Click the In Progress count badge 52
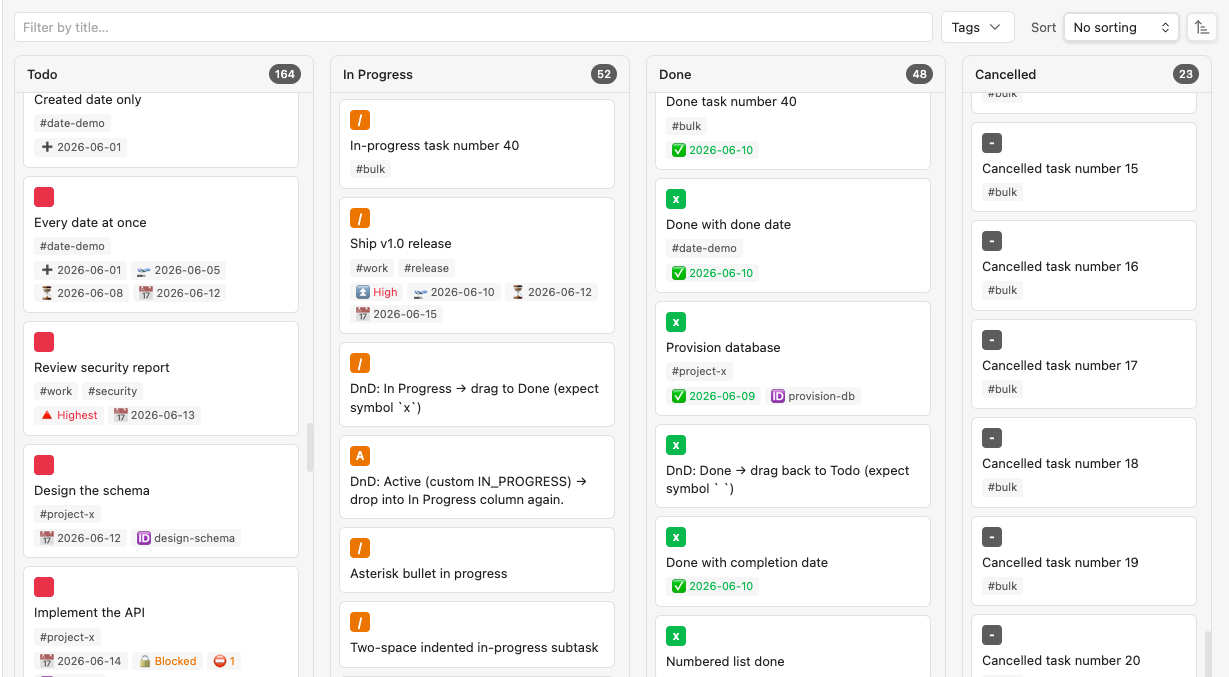 604,74
